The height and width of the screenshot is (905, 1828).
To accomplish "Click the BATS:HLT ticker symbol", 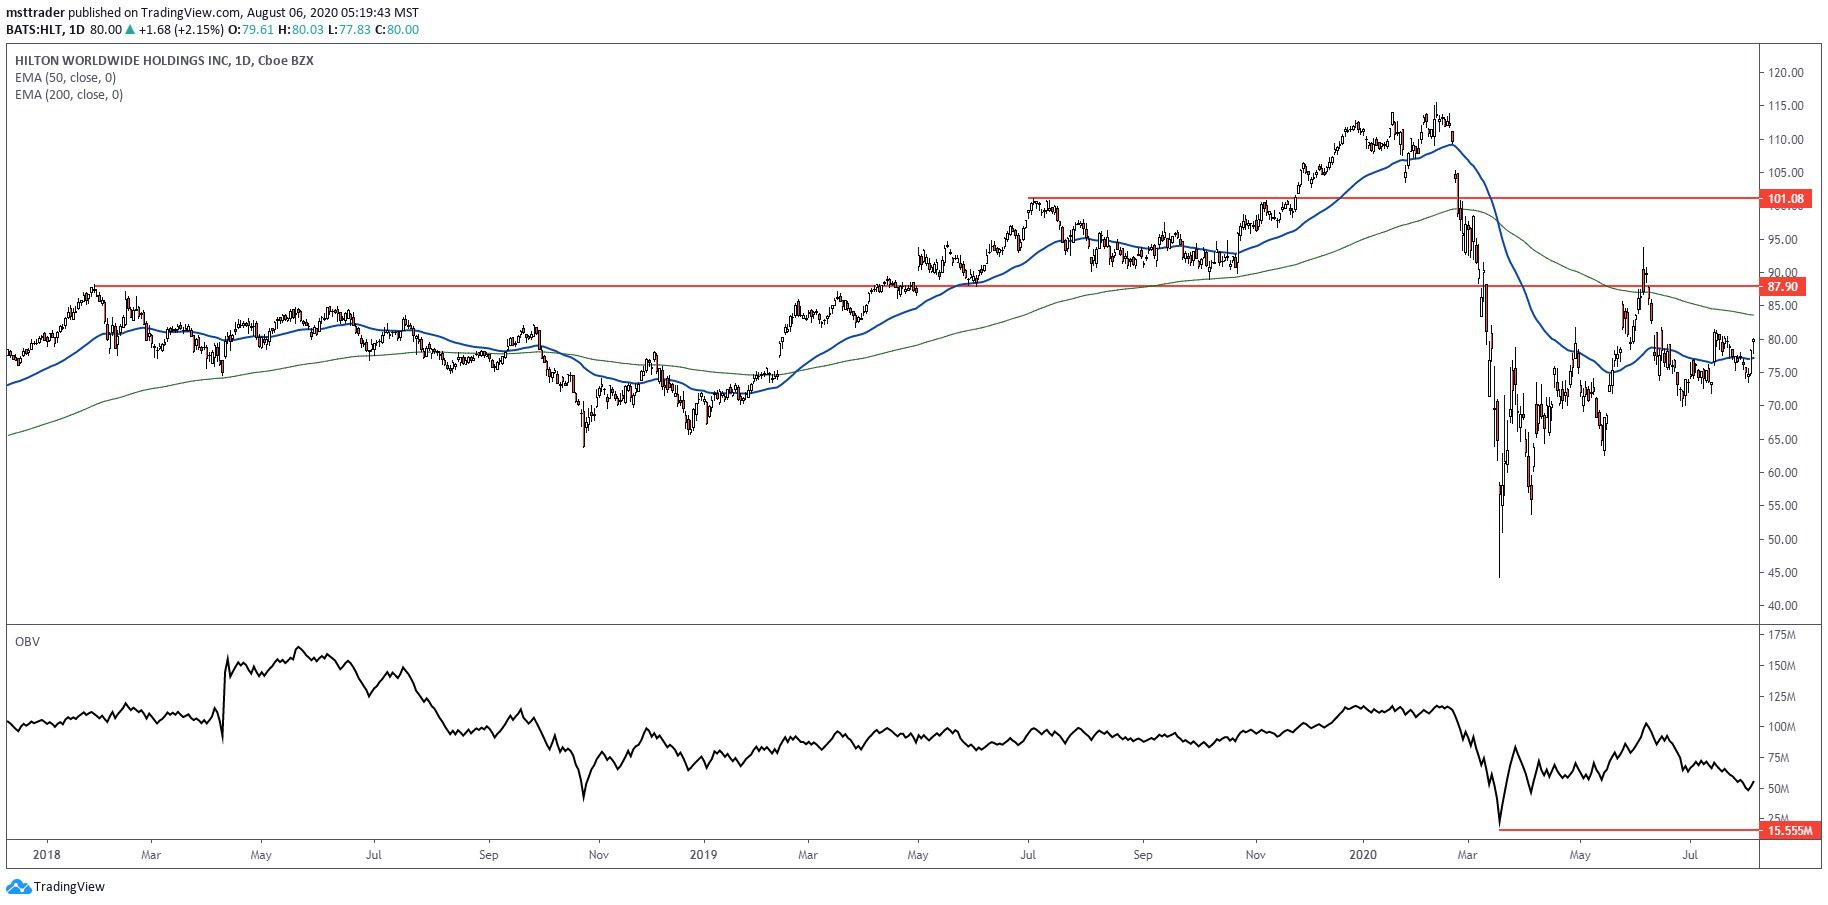I will (35, 30).
